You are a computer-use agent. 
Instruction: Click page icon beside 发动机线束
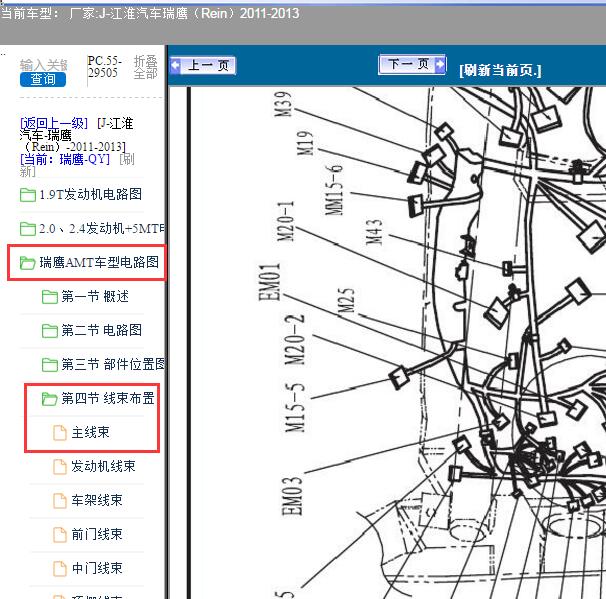coord(60,467)
